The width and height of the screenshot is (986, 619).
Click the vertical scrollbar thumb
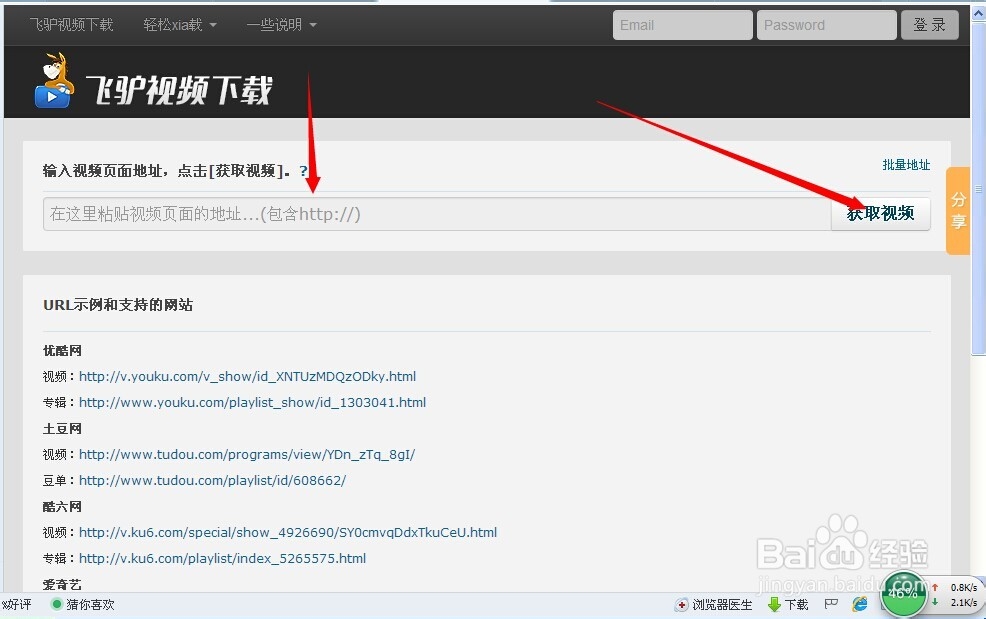[x=978, y=189]
